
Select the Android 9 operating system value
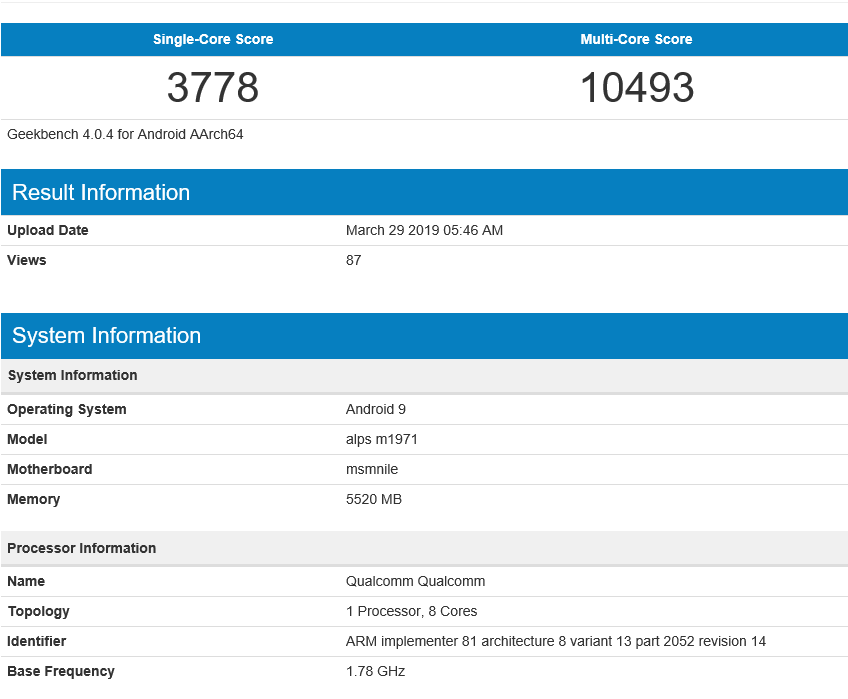[x=376, y=410]
